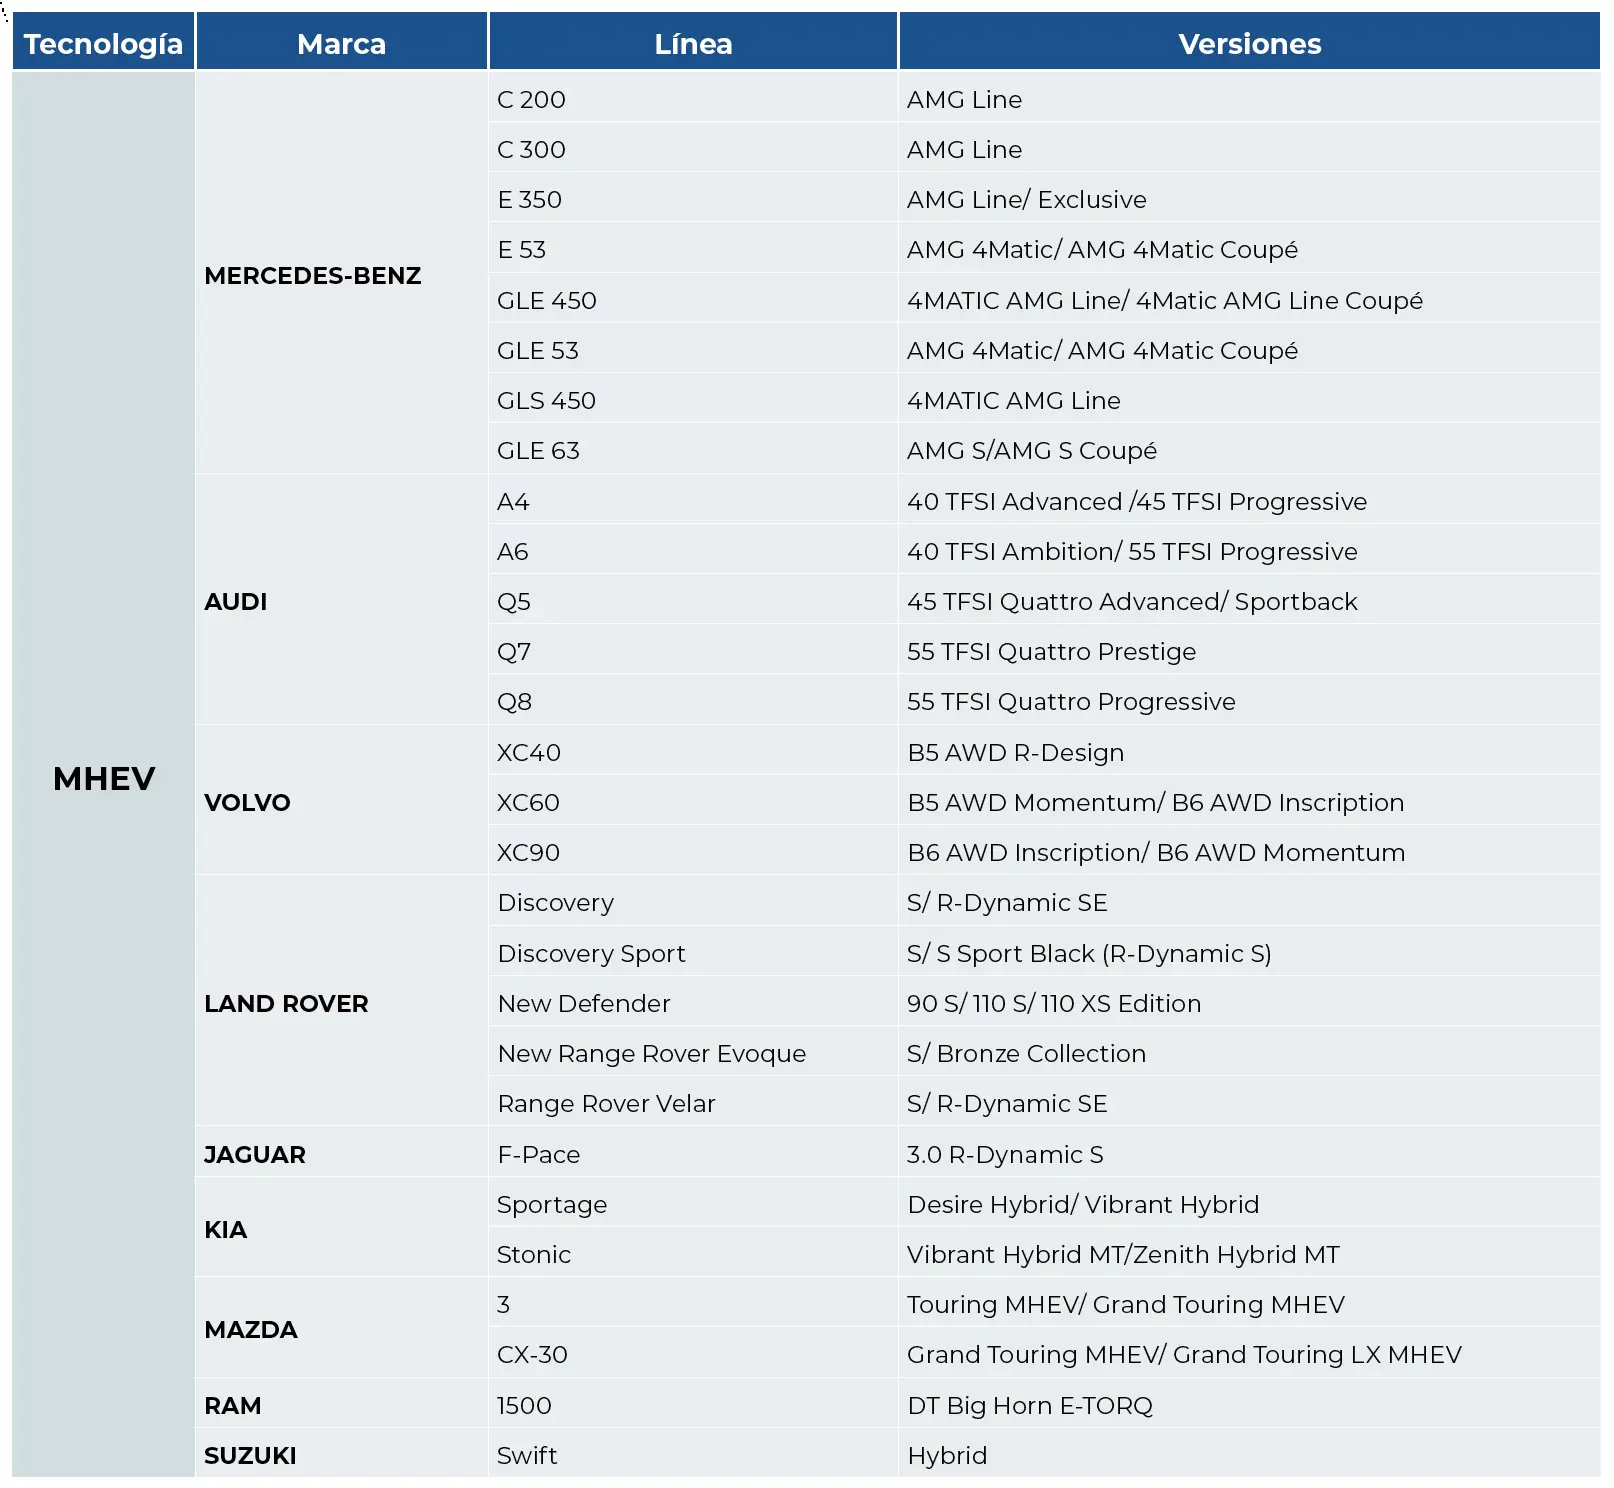Viewport: 1614px width, 1488px height.
Task: Select the 'MAZDA' brand cell
Action: pyautogui.click(x=341, y=1329)
